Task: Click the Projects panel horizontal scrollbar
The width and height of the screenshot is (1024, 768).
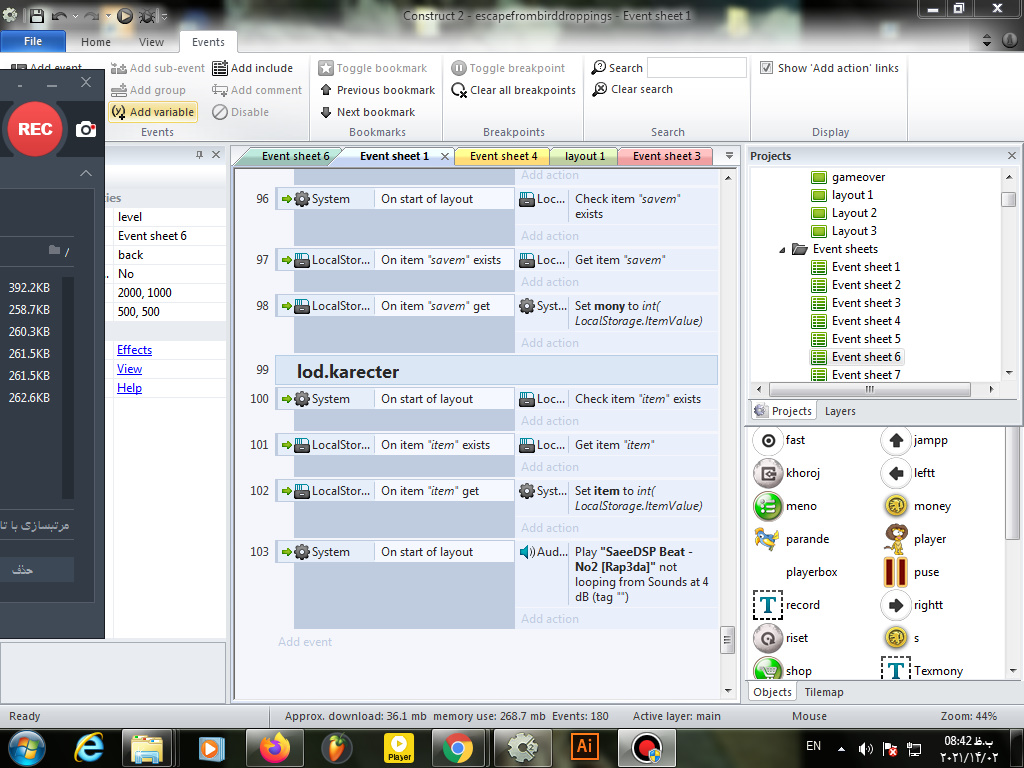Action: pos(869,389)
